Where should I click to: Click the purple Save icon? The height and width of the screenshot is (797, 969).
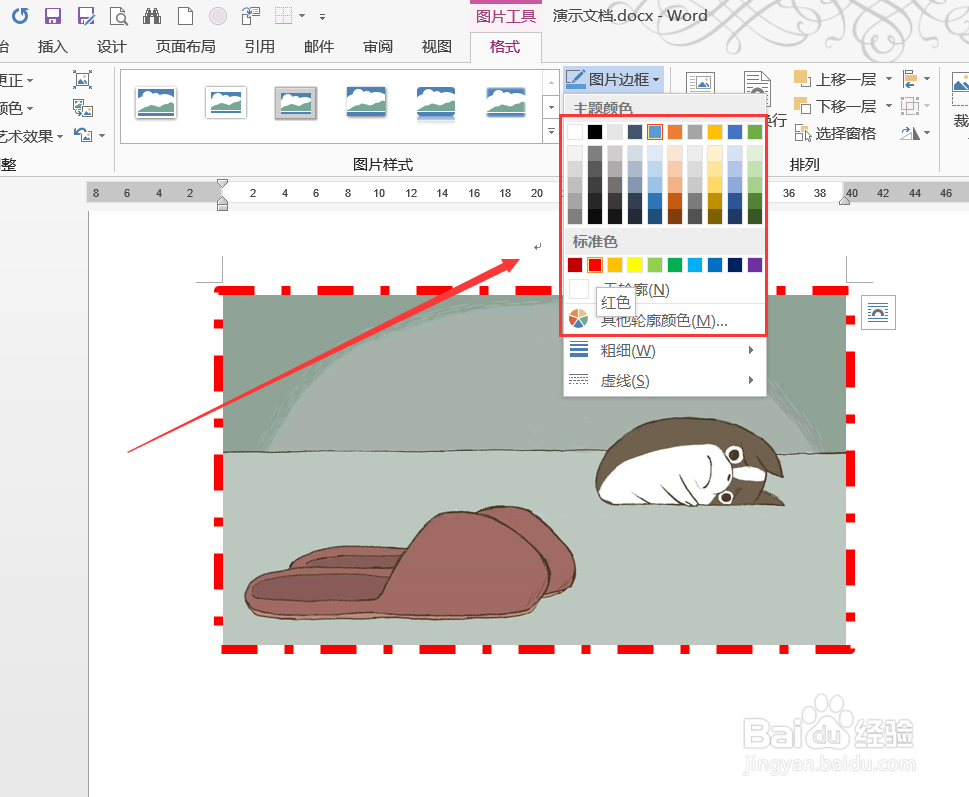(x=53, y=15)
